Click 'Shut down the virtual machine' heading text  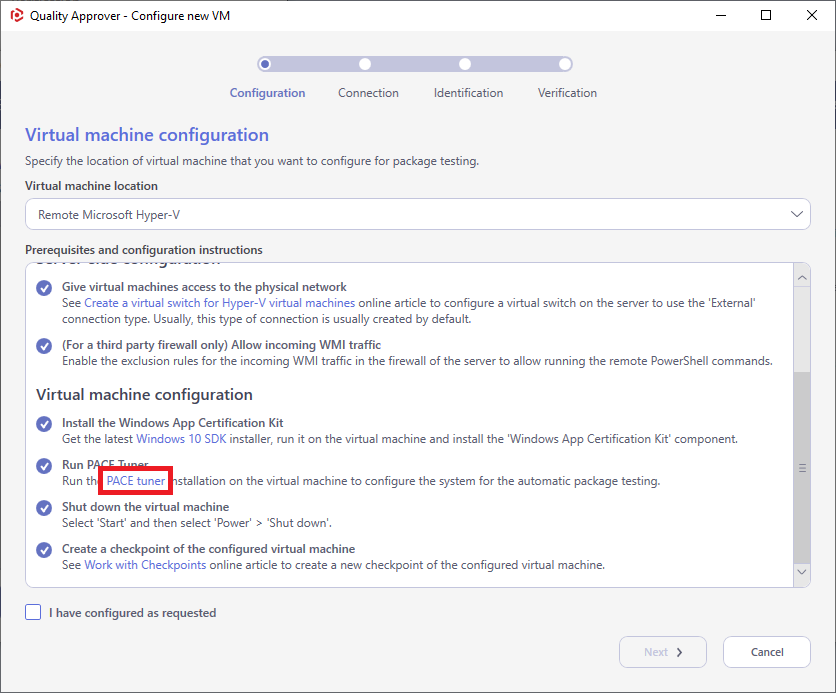coord(146,506)
